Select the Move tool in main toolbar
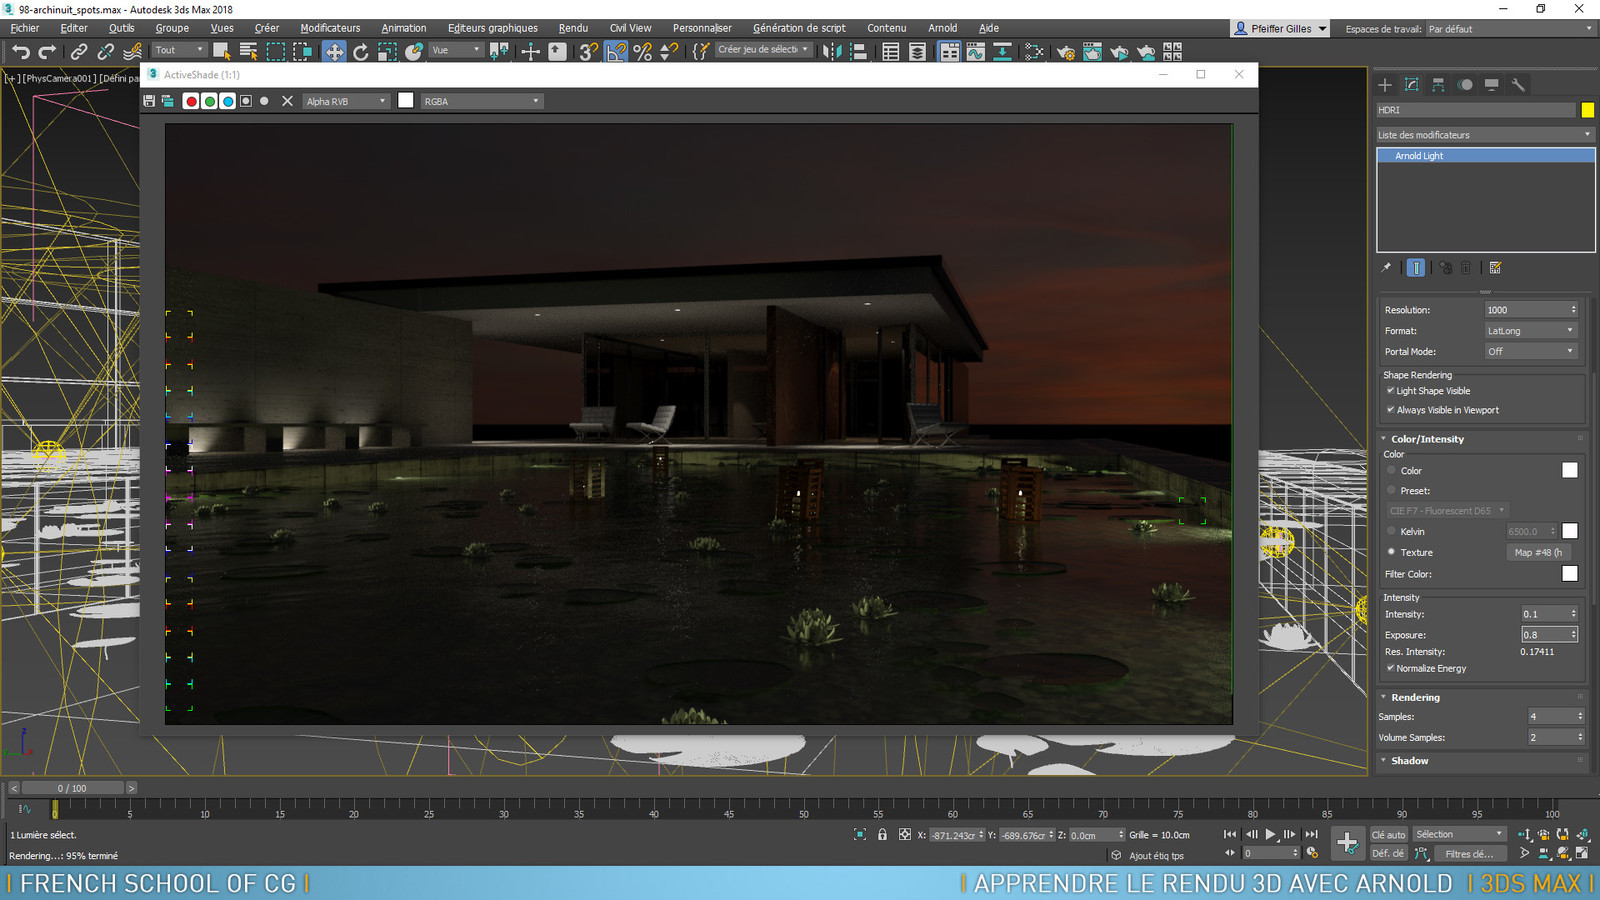This screenshot has width=1600, height=900. pyautogui.click(x=334, y=51)
